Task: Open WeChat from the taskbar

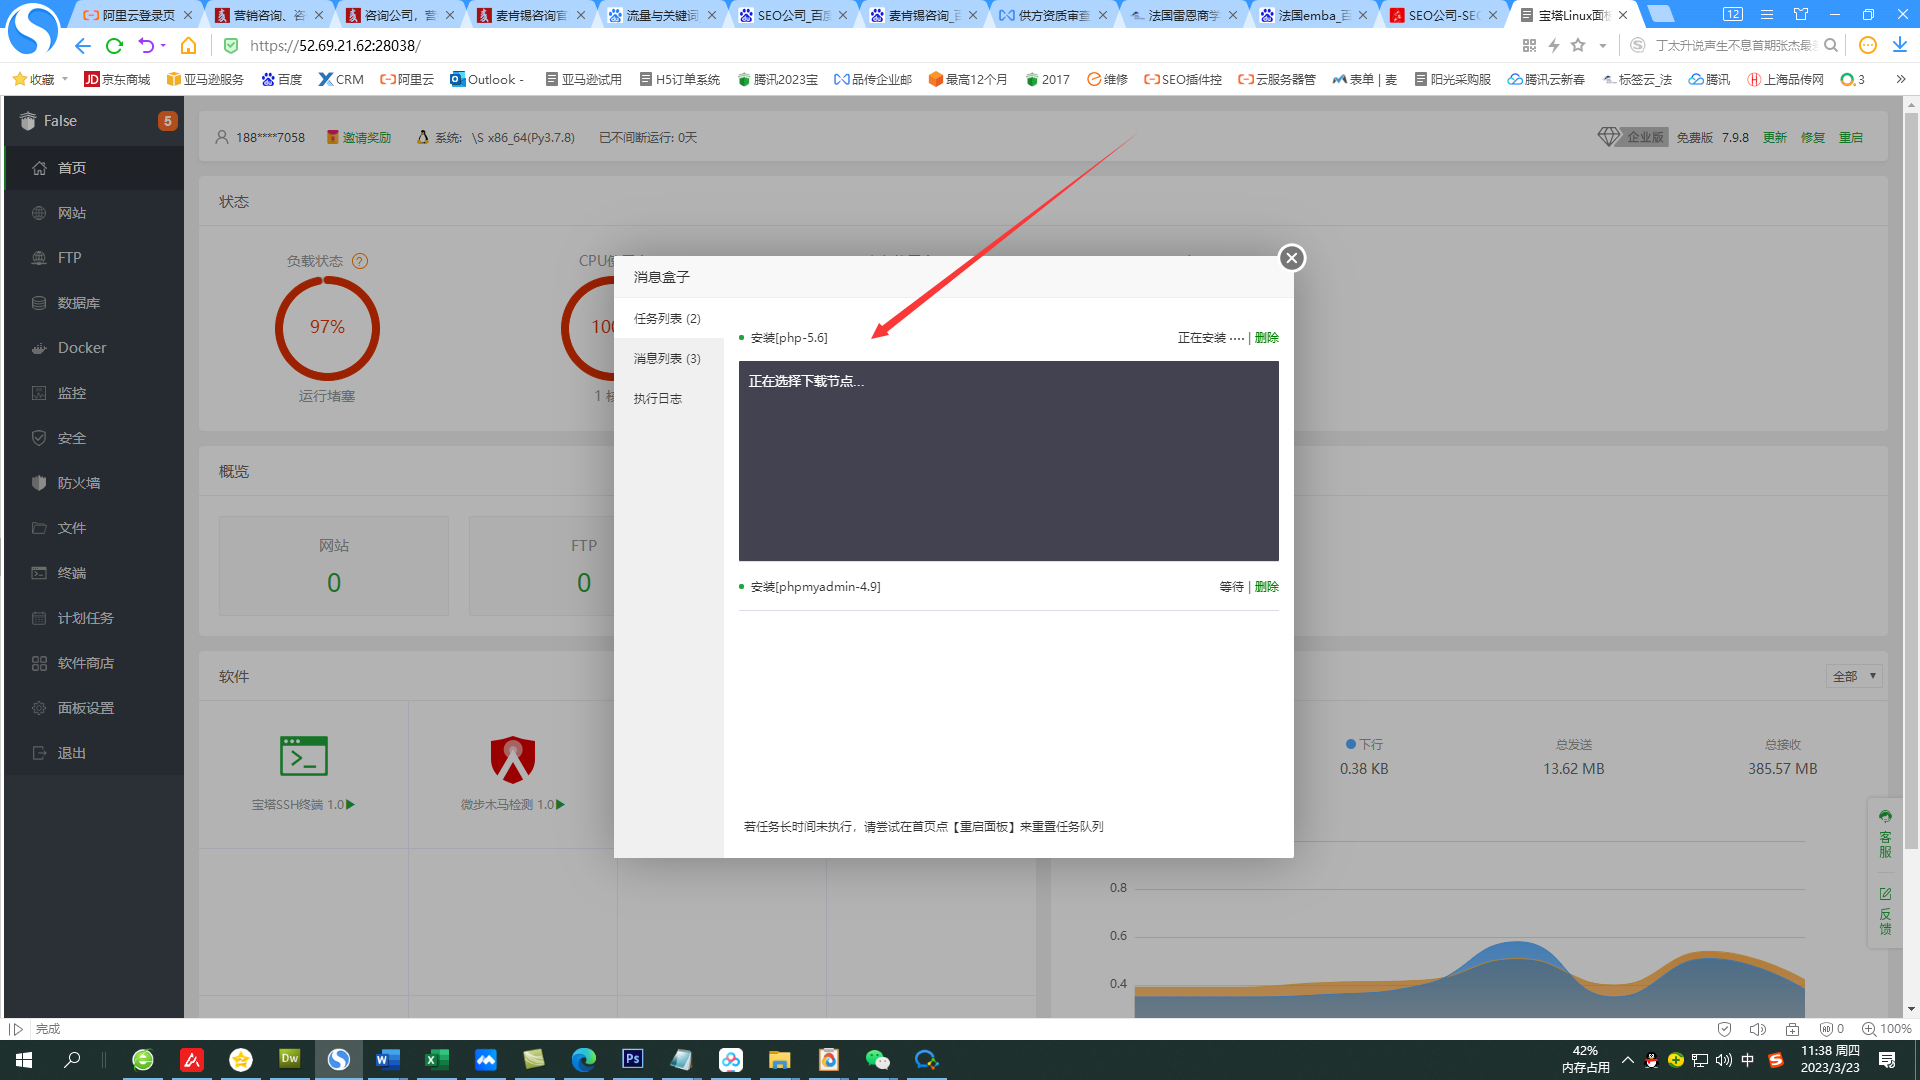Action: [877, 1059]
